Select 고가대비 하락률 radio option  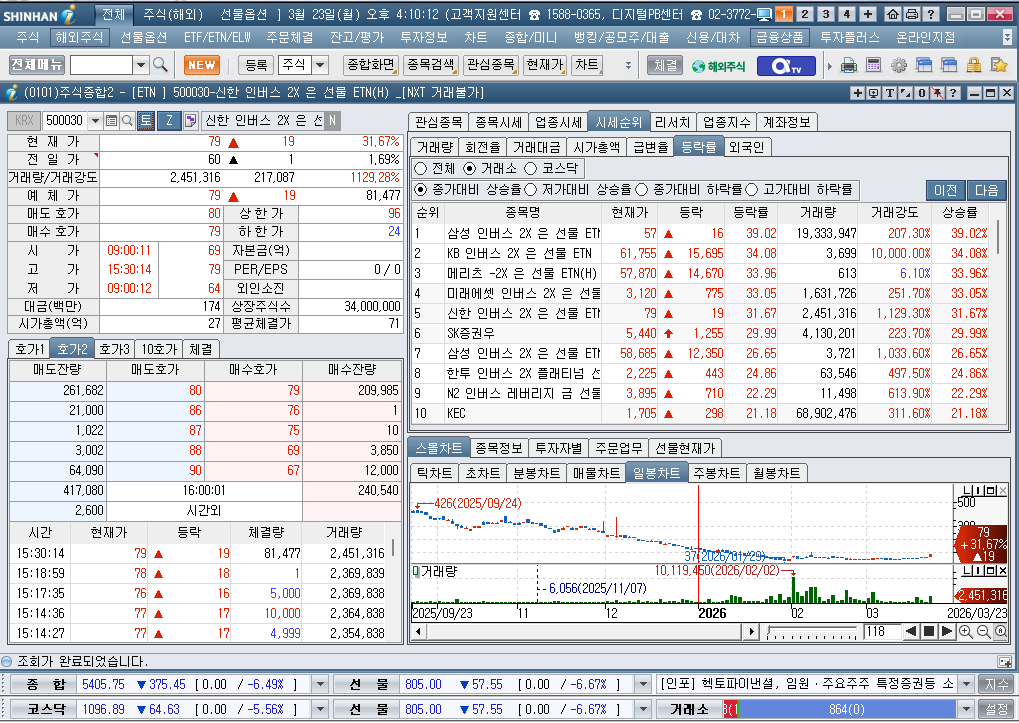coord(751,190)
